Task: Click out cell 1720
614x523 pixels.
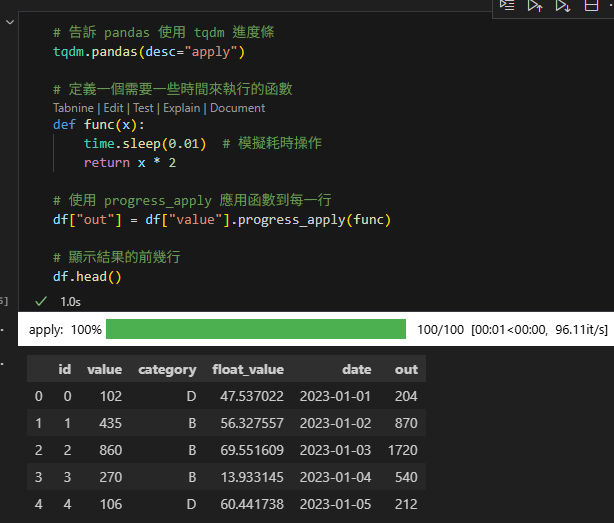Action: click(x=403, y=450)
